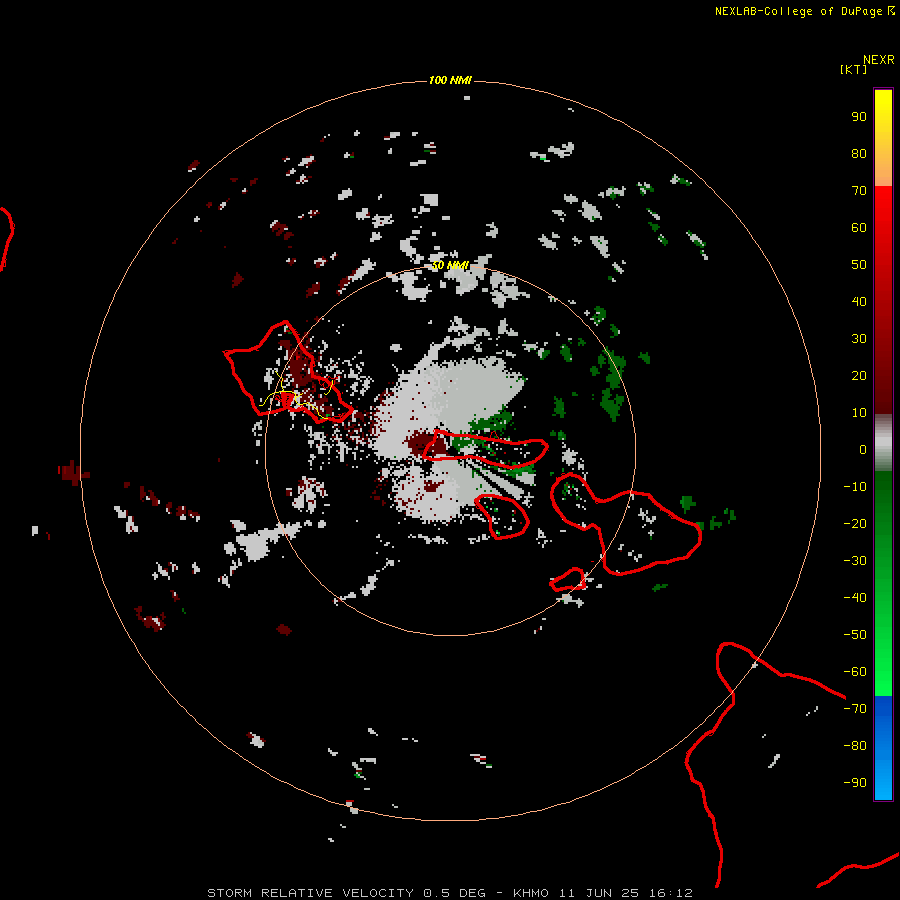Click the gray zero-velocity segment of the color bar
Screen dimensions: 900x900
click(883, 443)
